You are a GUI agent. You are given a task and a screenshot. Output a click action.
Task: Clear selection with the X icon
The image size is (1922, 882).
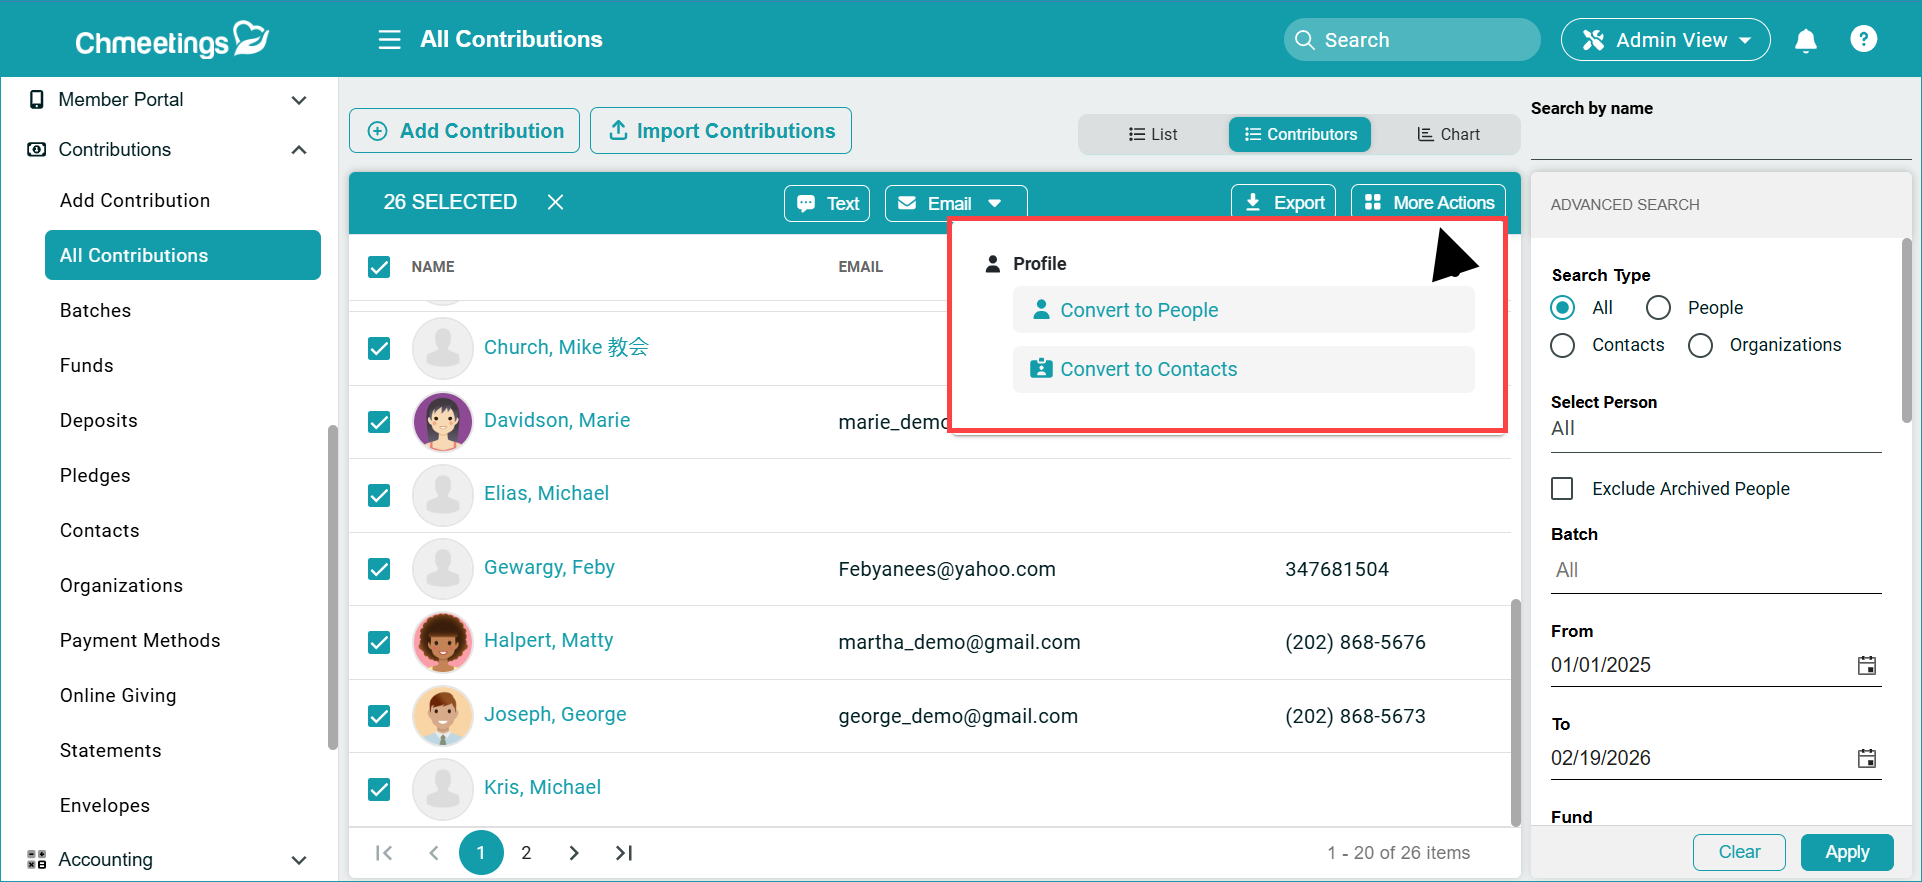click(556, 202)
